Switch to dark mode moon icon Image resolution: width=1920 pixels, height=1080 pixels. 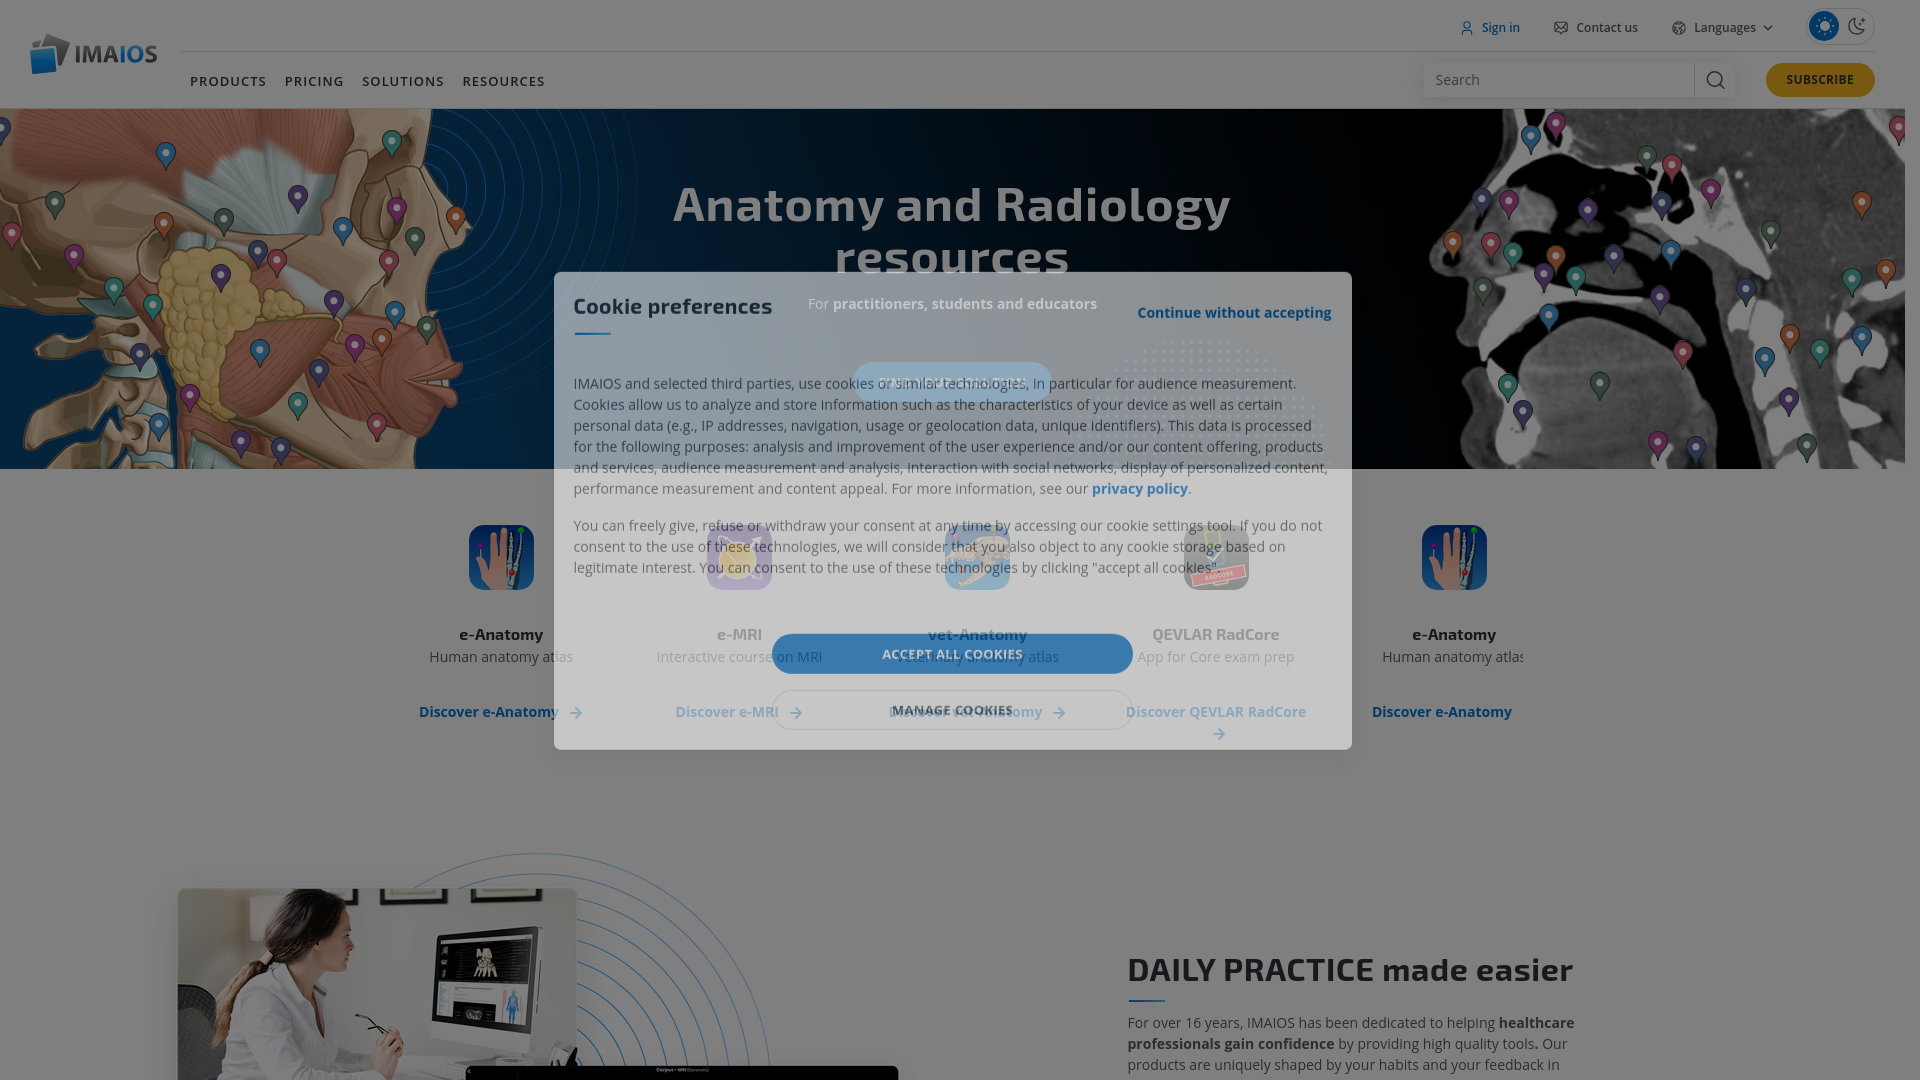(1857, 26)
